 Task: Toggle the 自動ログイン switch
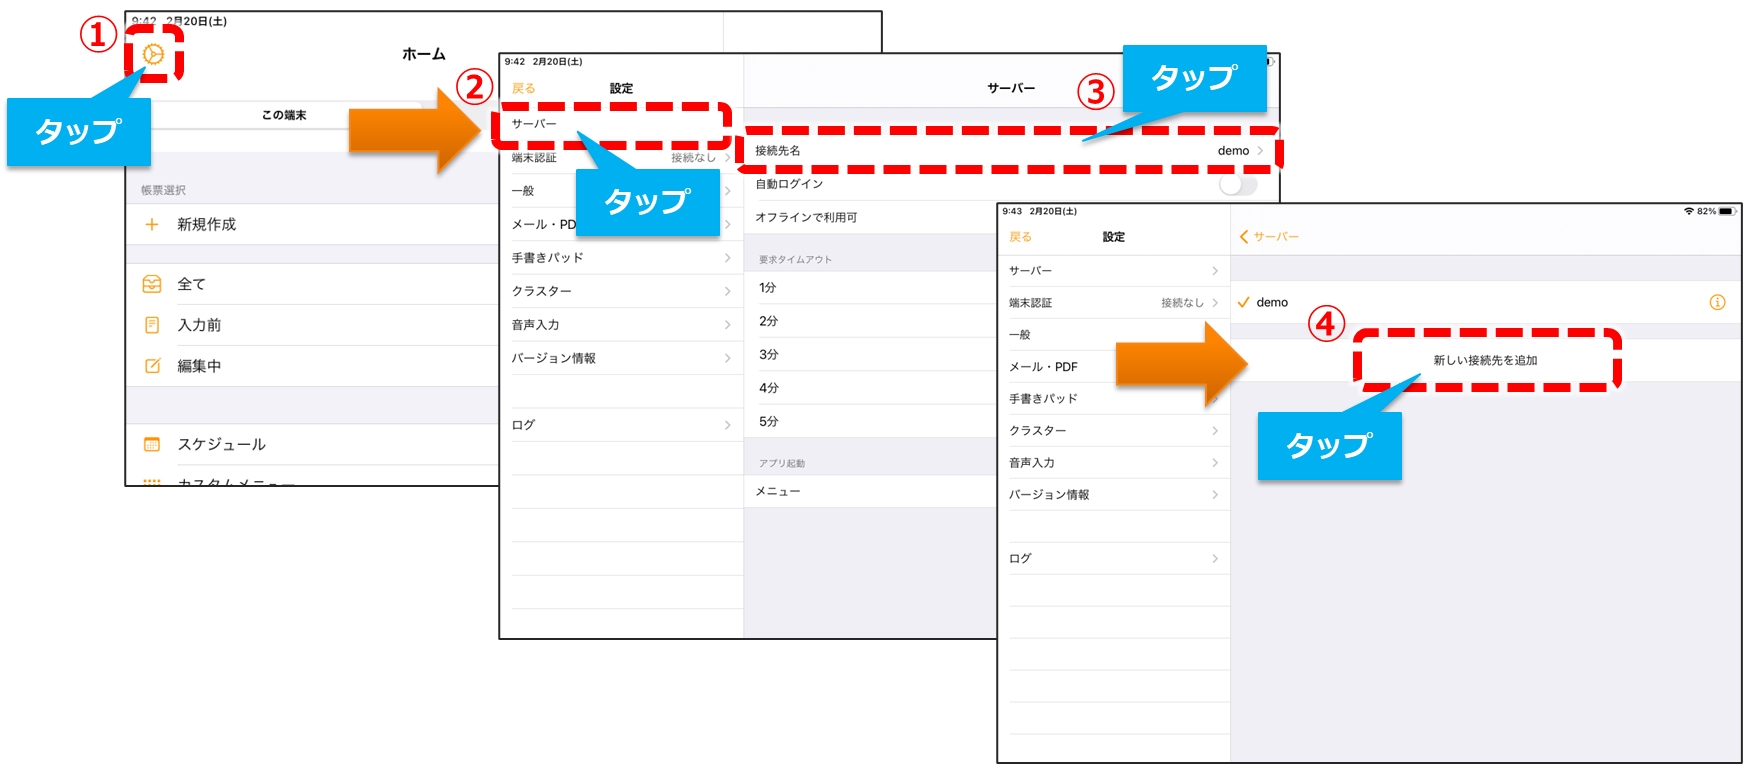coord(1237,185)
